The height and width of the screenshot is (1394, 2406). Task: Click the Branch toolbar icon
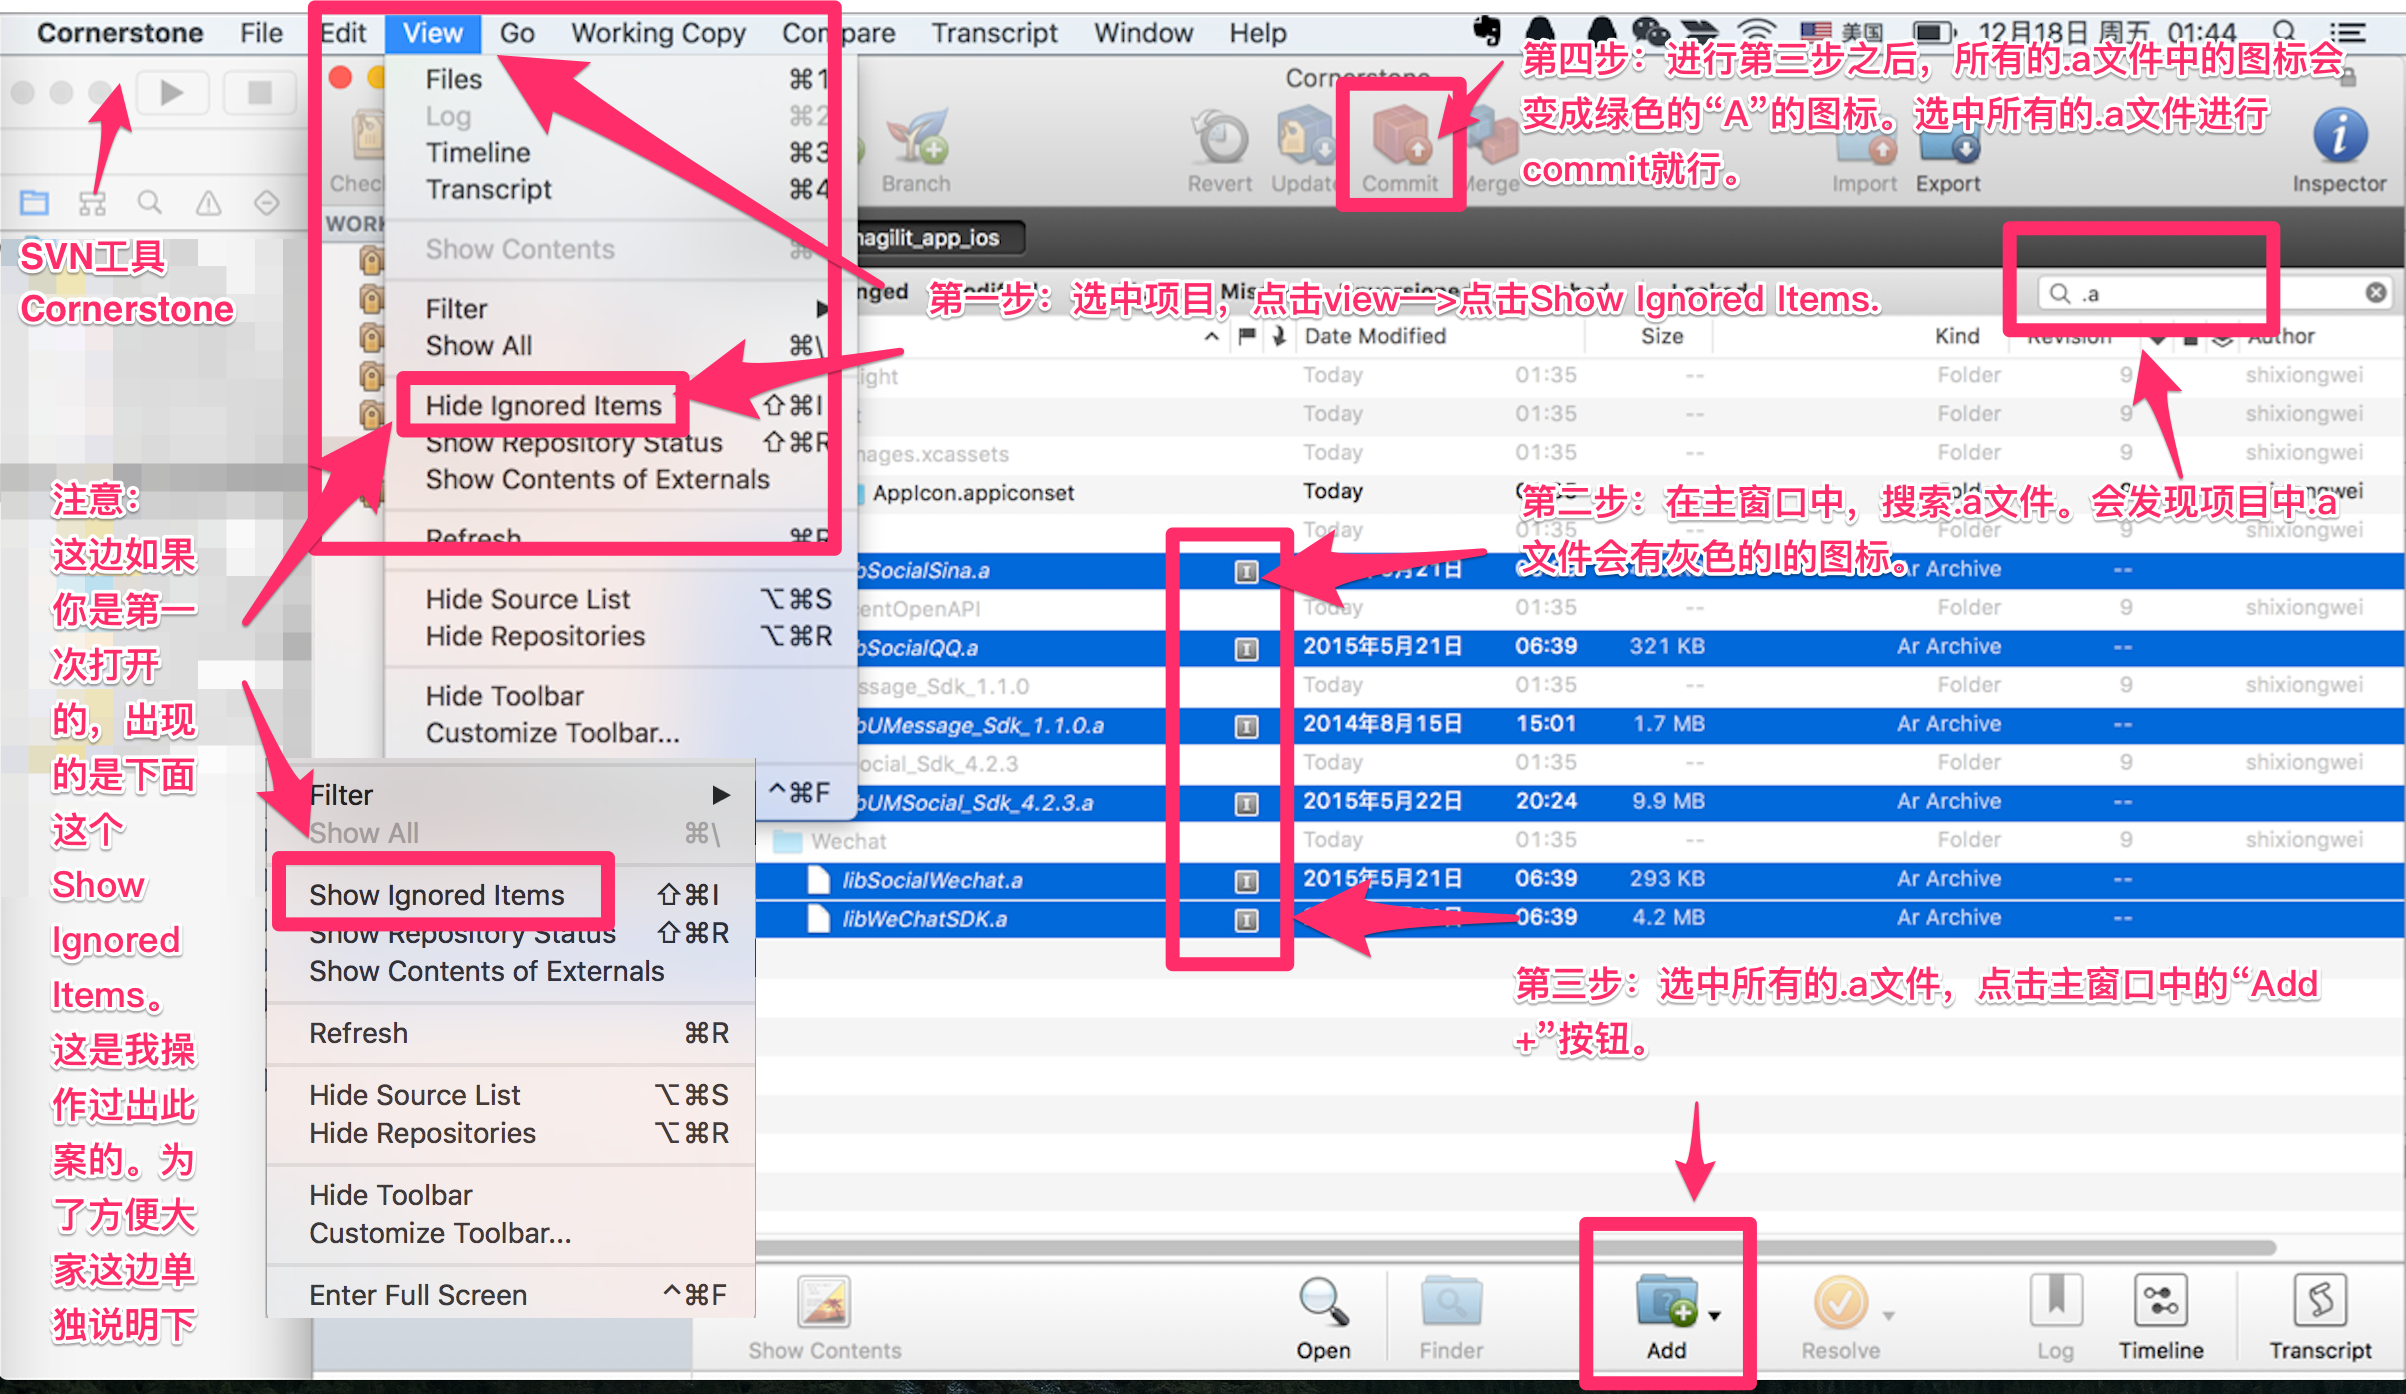point(916,136)
